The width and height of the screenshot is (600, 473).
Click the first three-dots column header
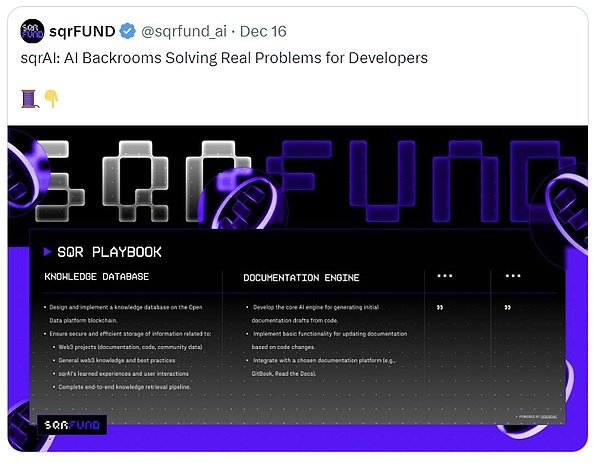pyautogui.click(x=445, y=276)
